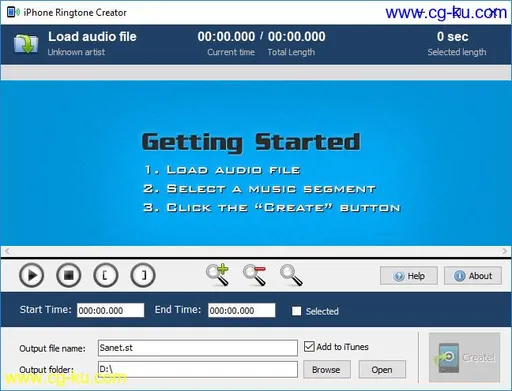
Task: Reset zoom with the plain magnifier icon
Action: [291, 275]
